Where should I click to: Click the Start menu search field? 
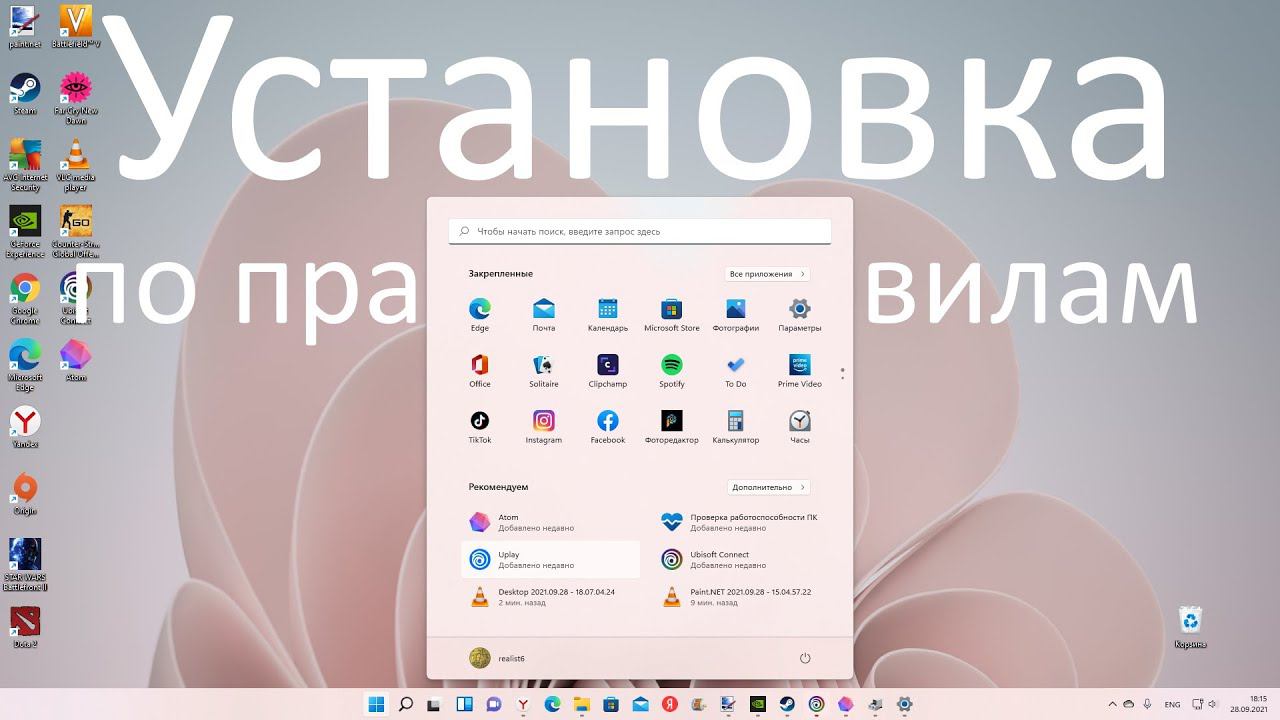click(x=640, y=231)
